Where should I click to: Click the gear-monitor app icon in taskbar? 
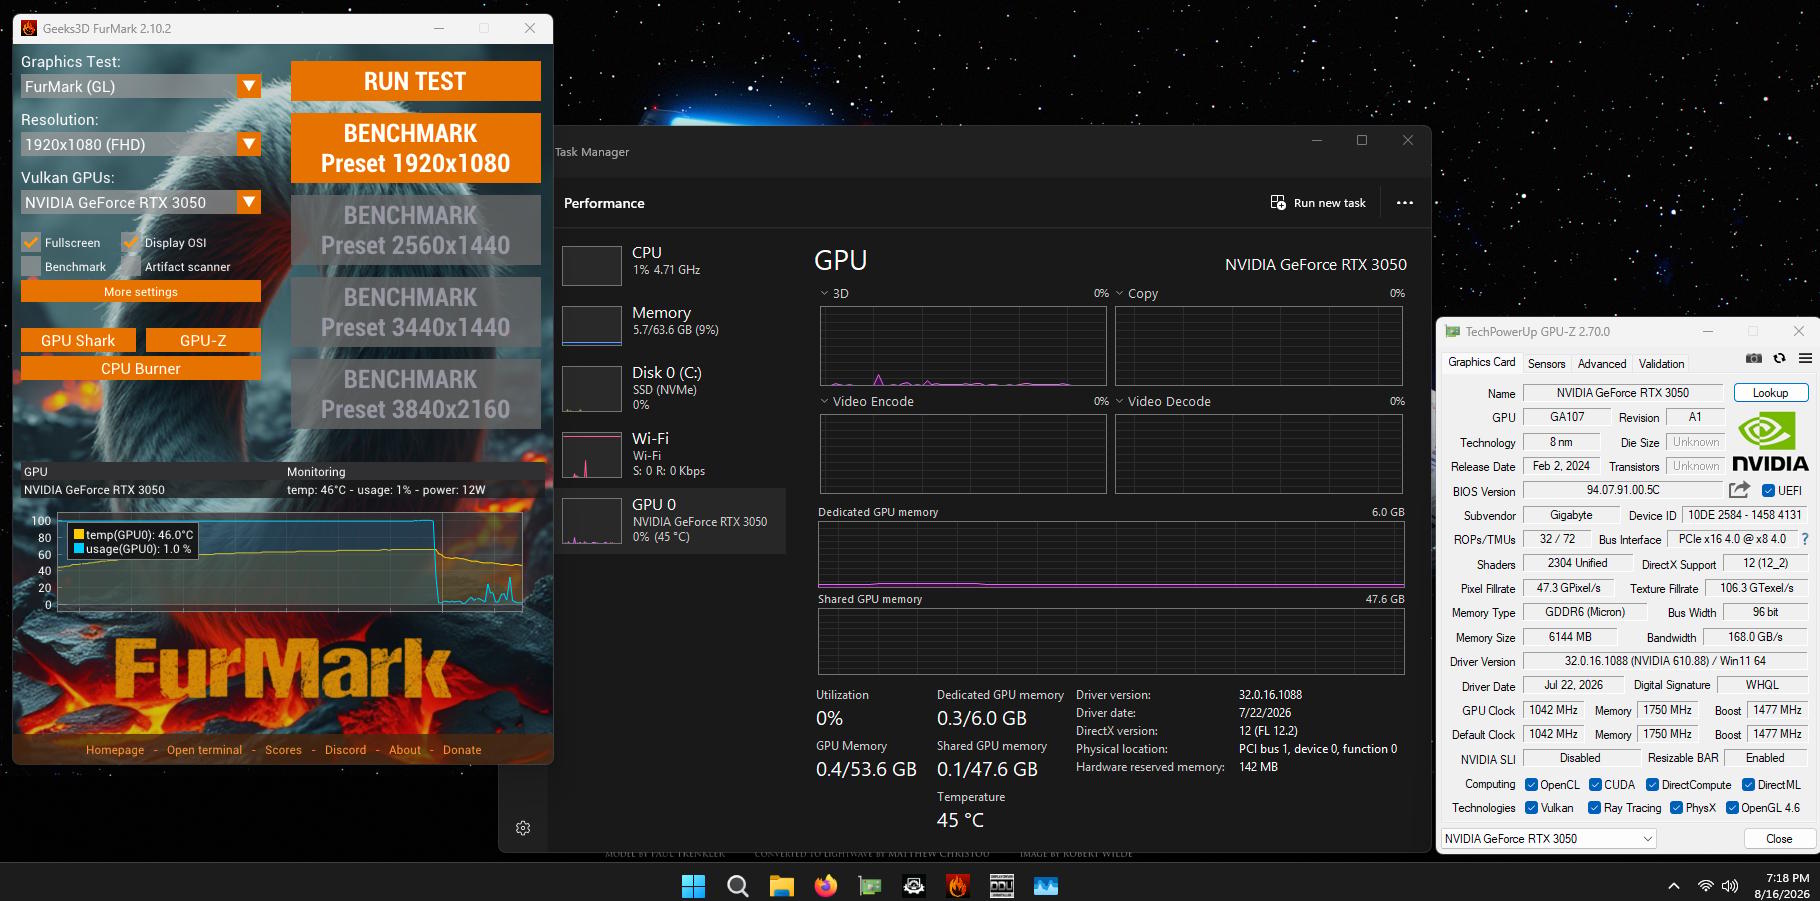914,886
